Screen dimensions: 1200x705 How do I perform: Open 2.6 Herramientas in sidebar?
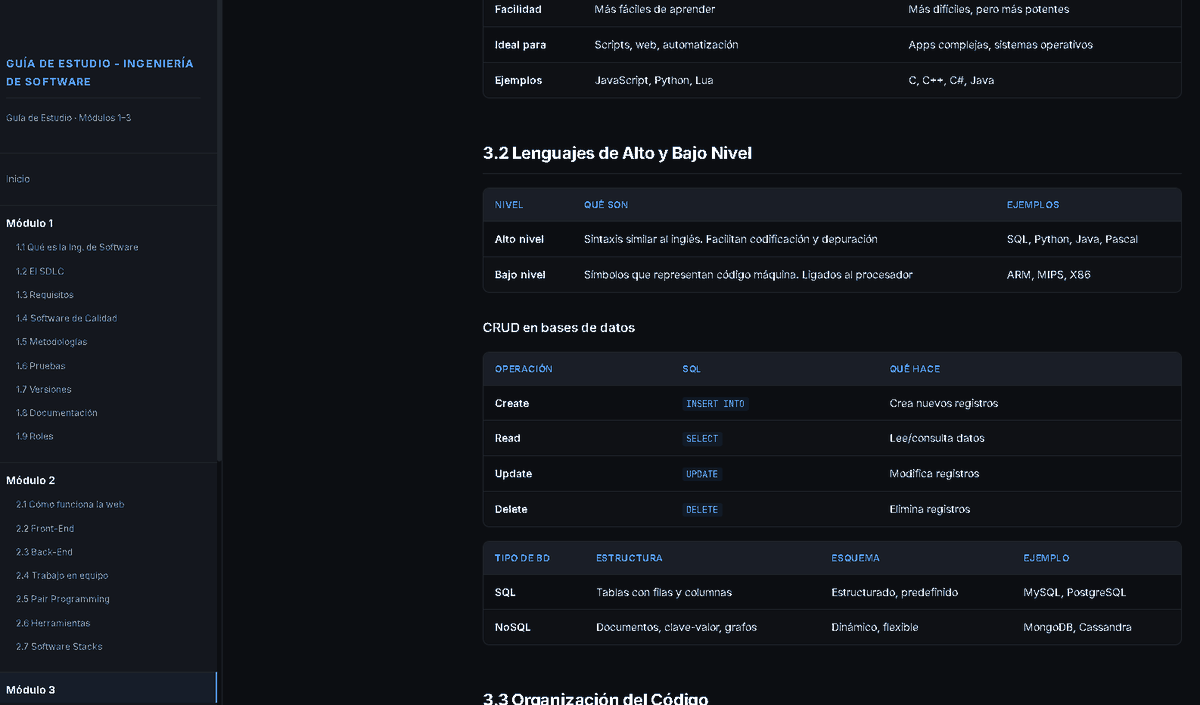pos(53,623)
